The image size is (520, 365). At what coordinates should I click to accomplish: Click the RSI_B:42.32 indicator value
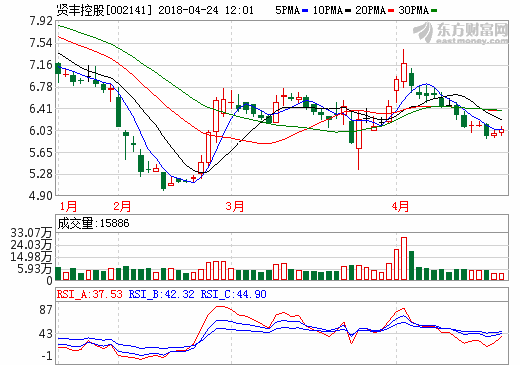pos(162,294)
